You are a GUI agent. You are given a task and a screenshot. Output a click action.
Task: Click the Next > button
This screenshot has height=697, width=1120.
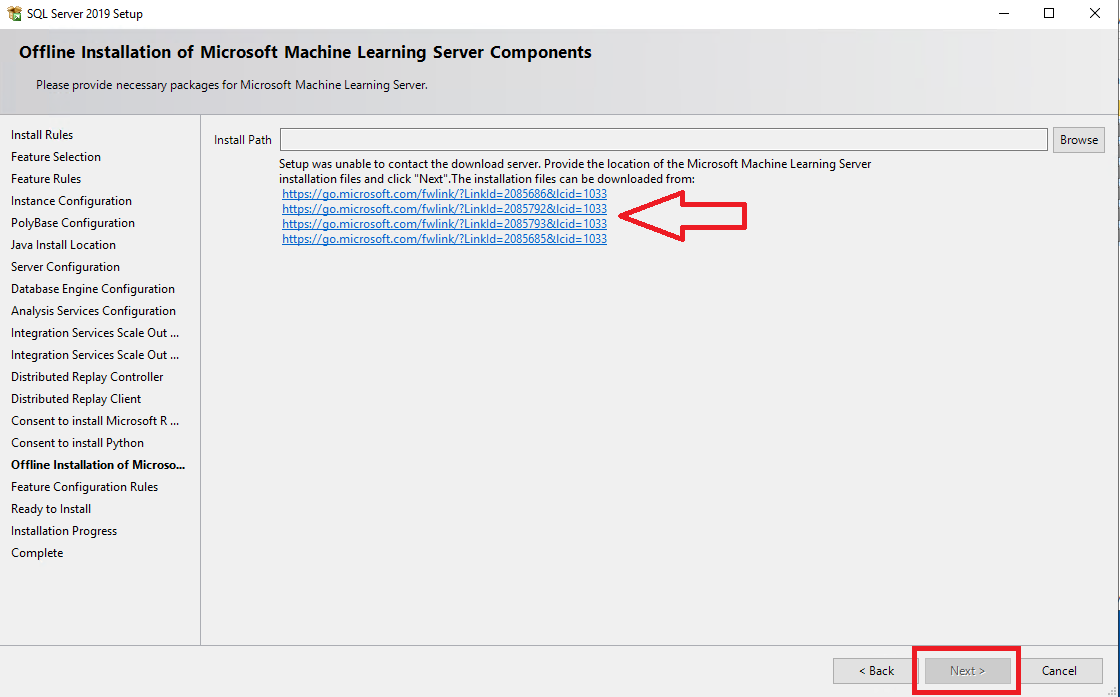tap(967, 671)
